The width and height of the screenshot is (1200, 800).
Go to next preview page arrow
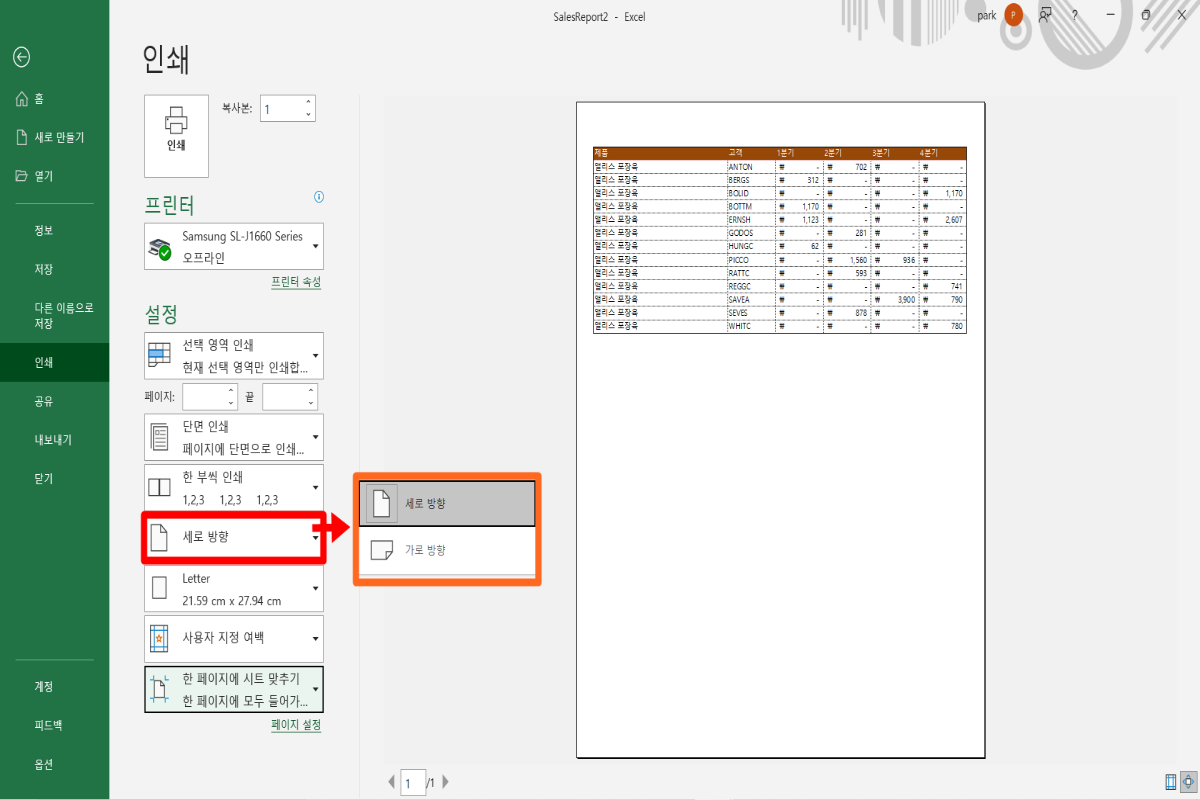[x=445, y=782]
